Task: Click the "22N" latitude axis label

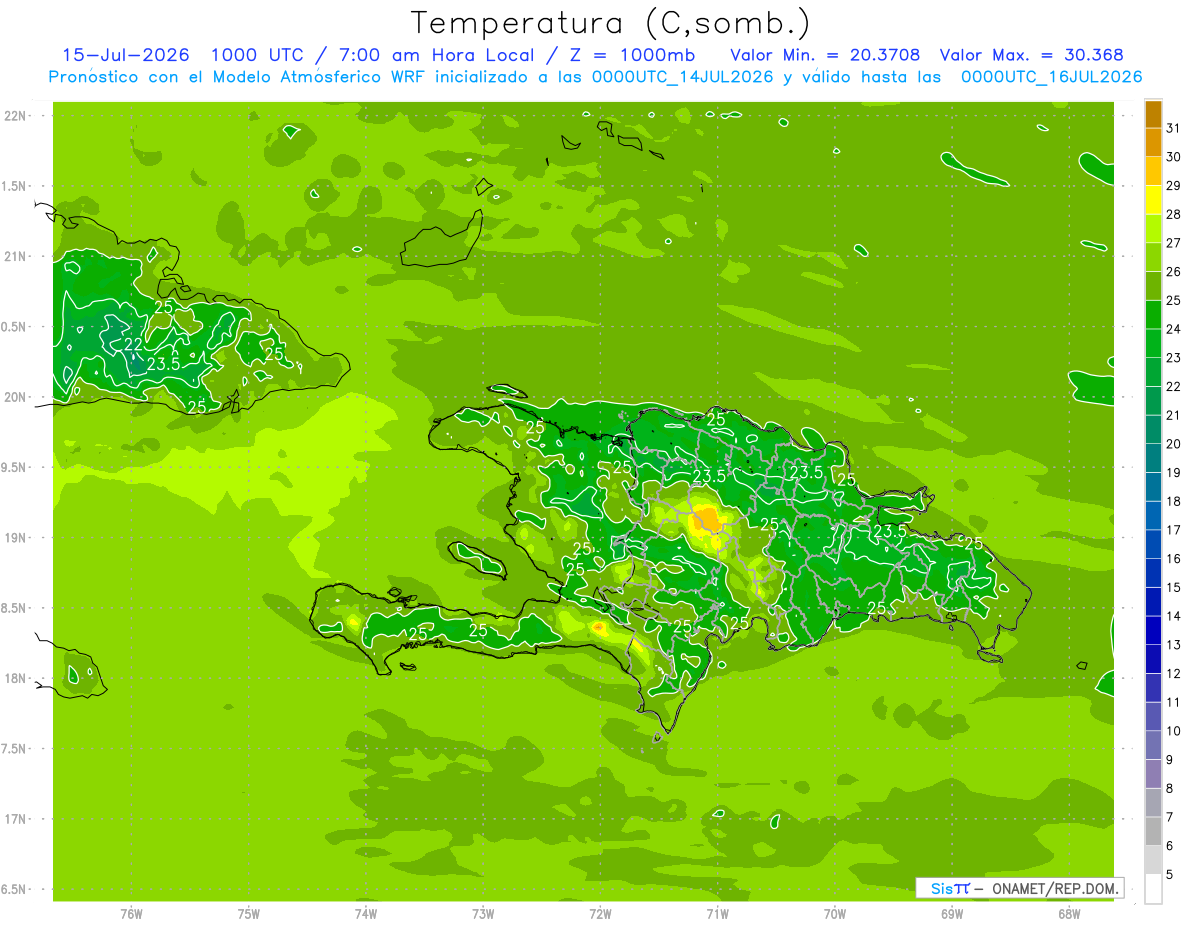Action: tap(17, 116)
